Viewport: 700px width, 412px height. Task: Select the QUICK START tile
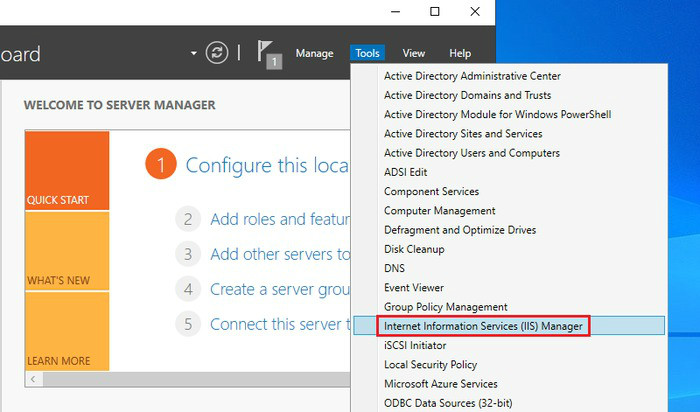click(x=66, y=171)
